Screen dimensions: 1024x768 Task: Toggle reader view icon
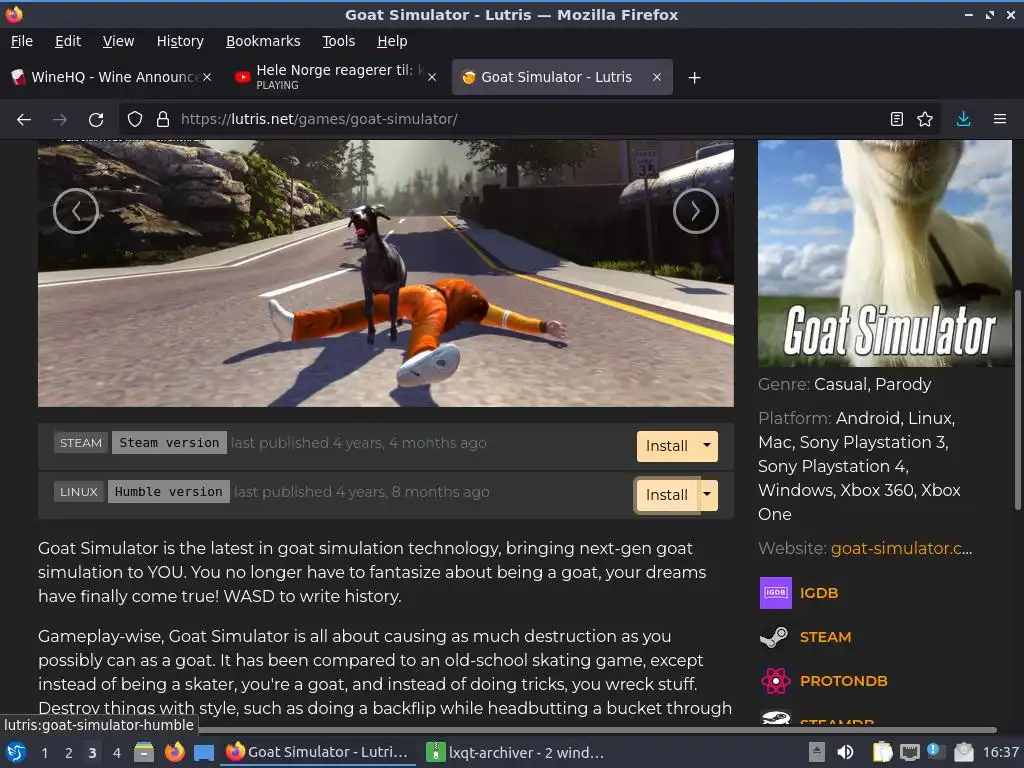pos(897,120)
